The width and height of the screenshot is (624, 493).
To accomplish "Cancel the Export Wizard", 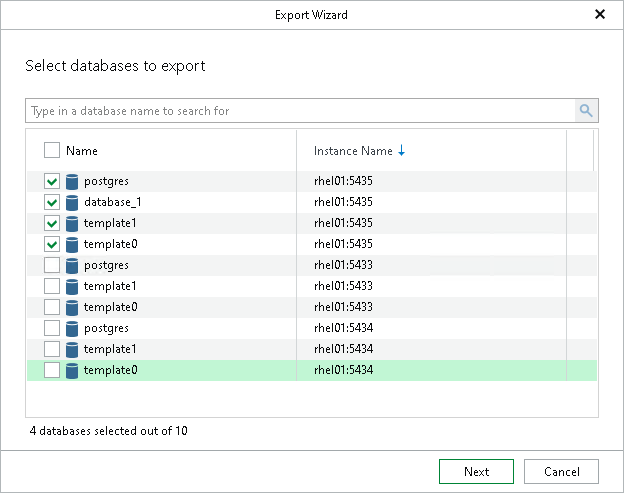I will pyautogui.click(x=561, y=472).
